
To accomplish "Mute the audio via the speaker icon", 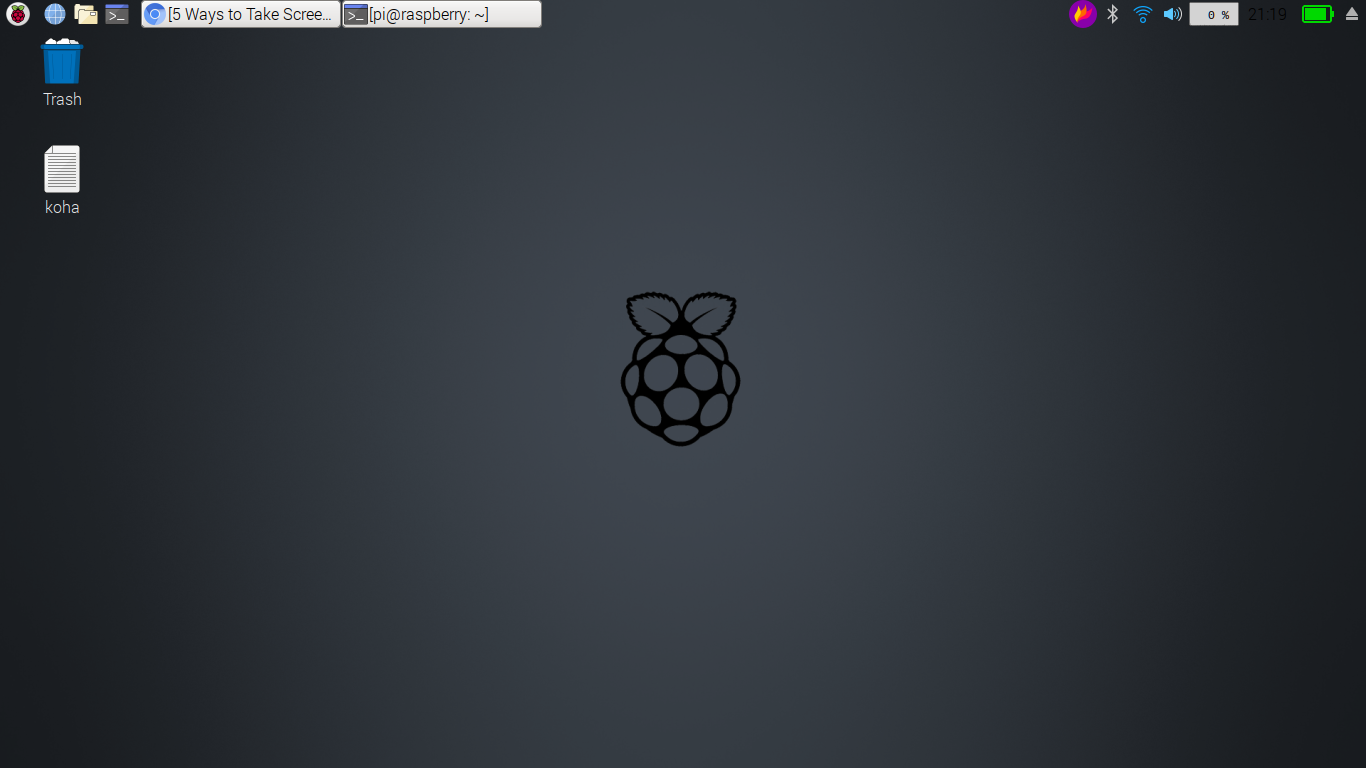I will pos(1171,14).
